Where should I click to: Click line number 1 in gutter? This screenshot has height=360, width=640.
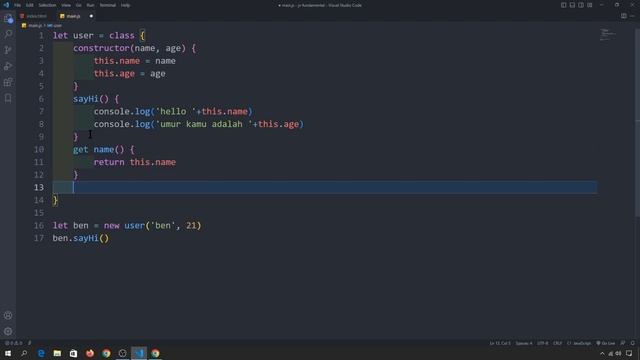coord(41,36)
